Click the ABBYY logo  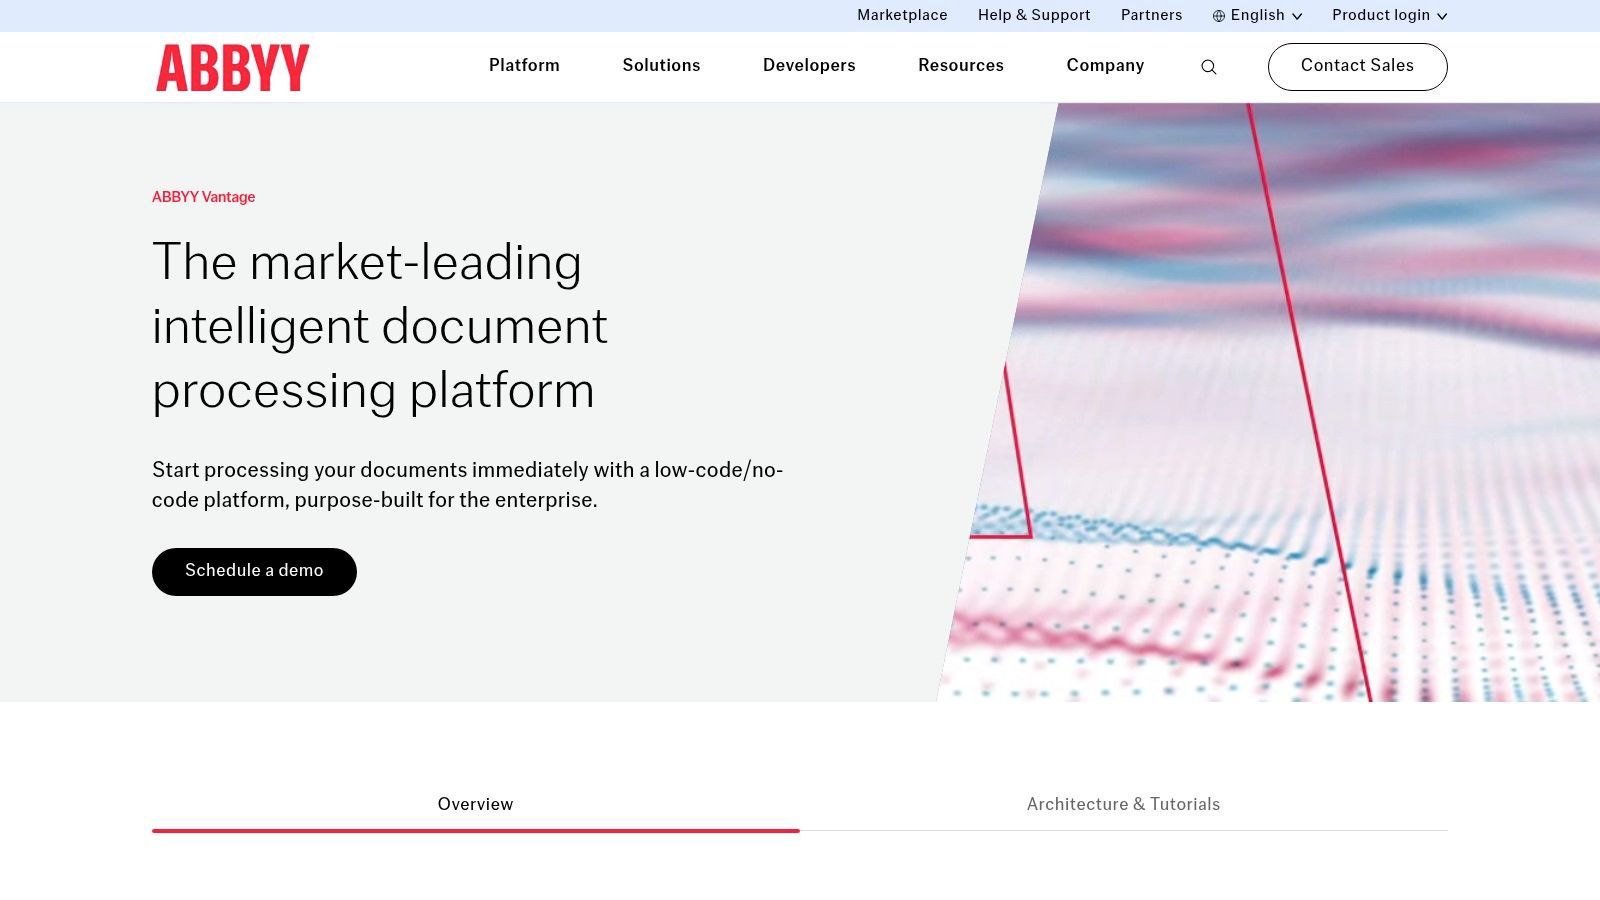click(233, 67)
